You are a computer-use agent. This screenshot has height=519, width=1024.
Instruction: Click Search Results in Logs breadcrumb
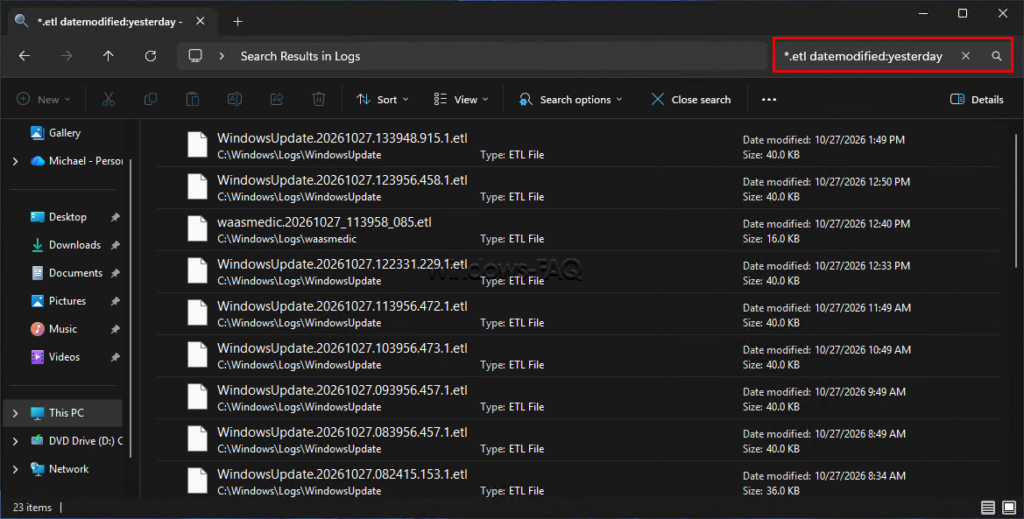click(x=300, y=56)
